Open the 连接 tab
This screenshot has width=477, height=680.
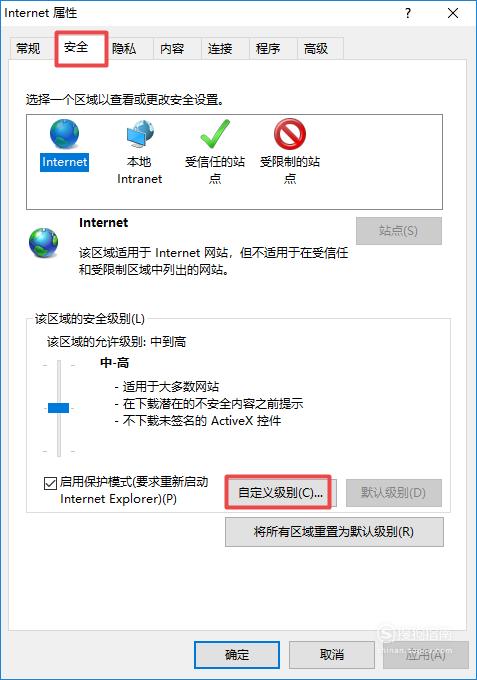220,48
